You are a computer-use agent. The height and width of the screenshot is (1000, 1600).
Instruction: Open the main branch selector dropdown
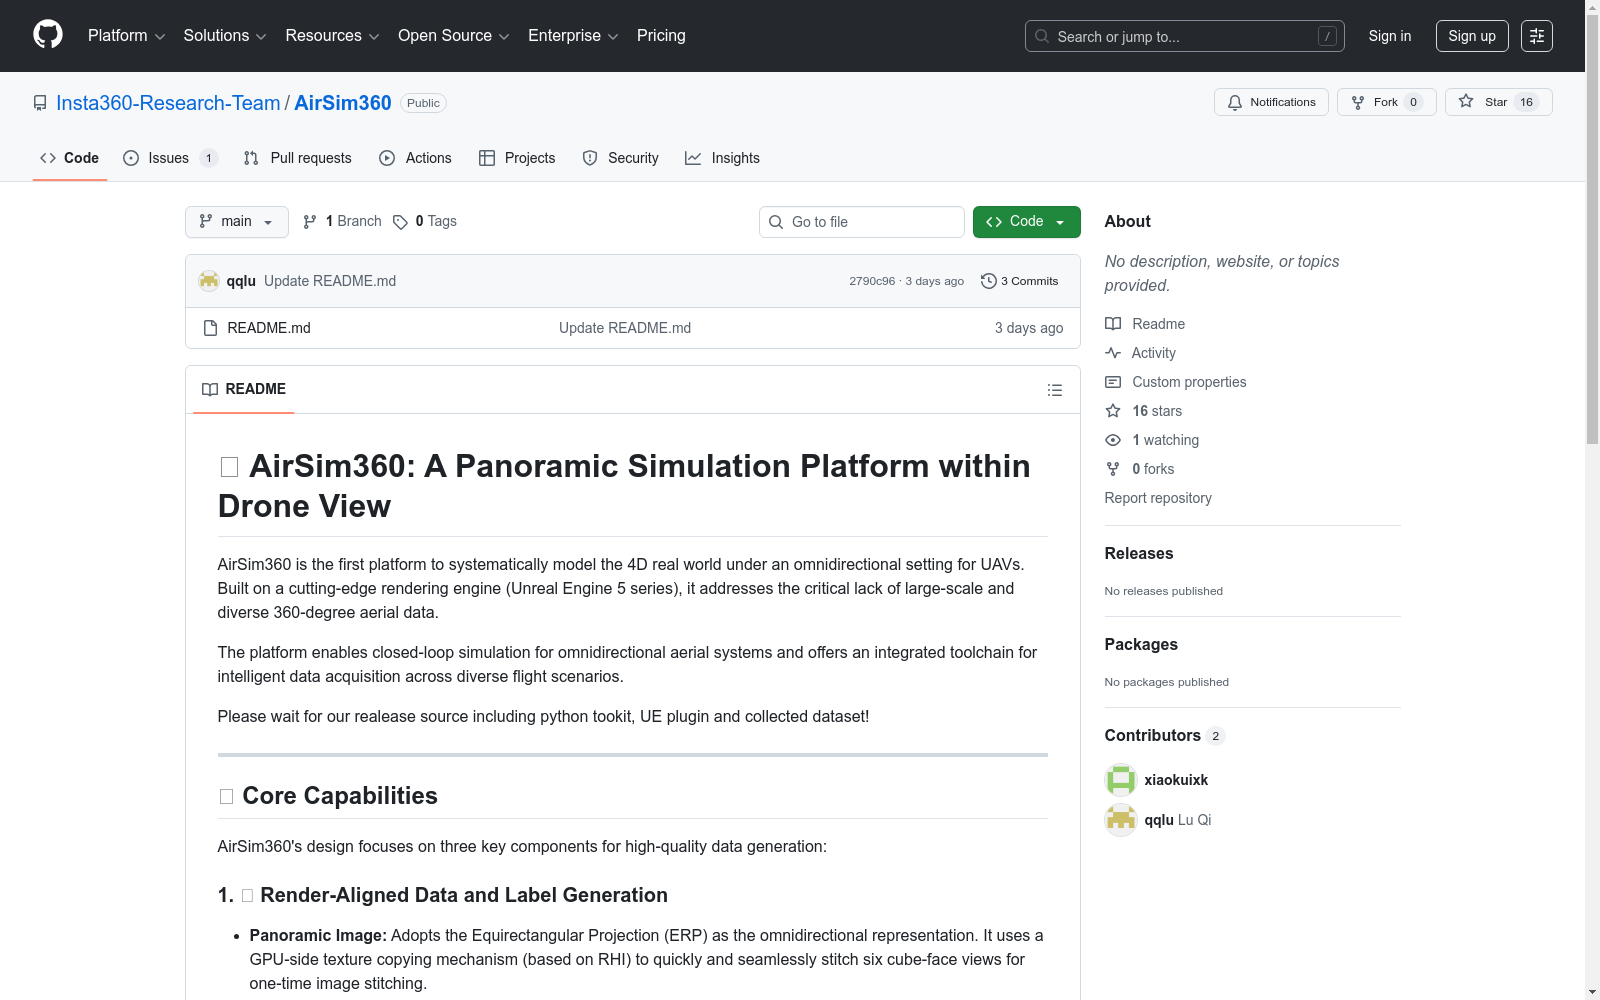pos(237,222)
